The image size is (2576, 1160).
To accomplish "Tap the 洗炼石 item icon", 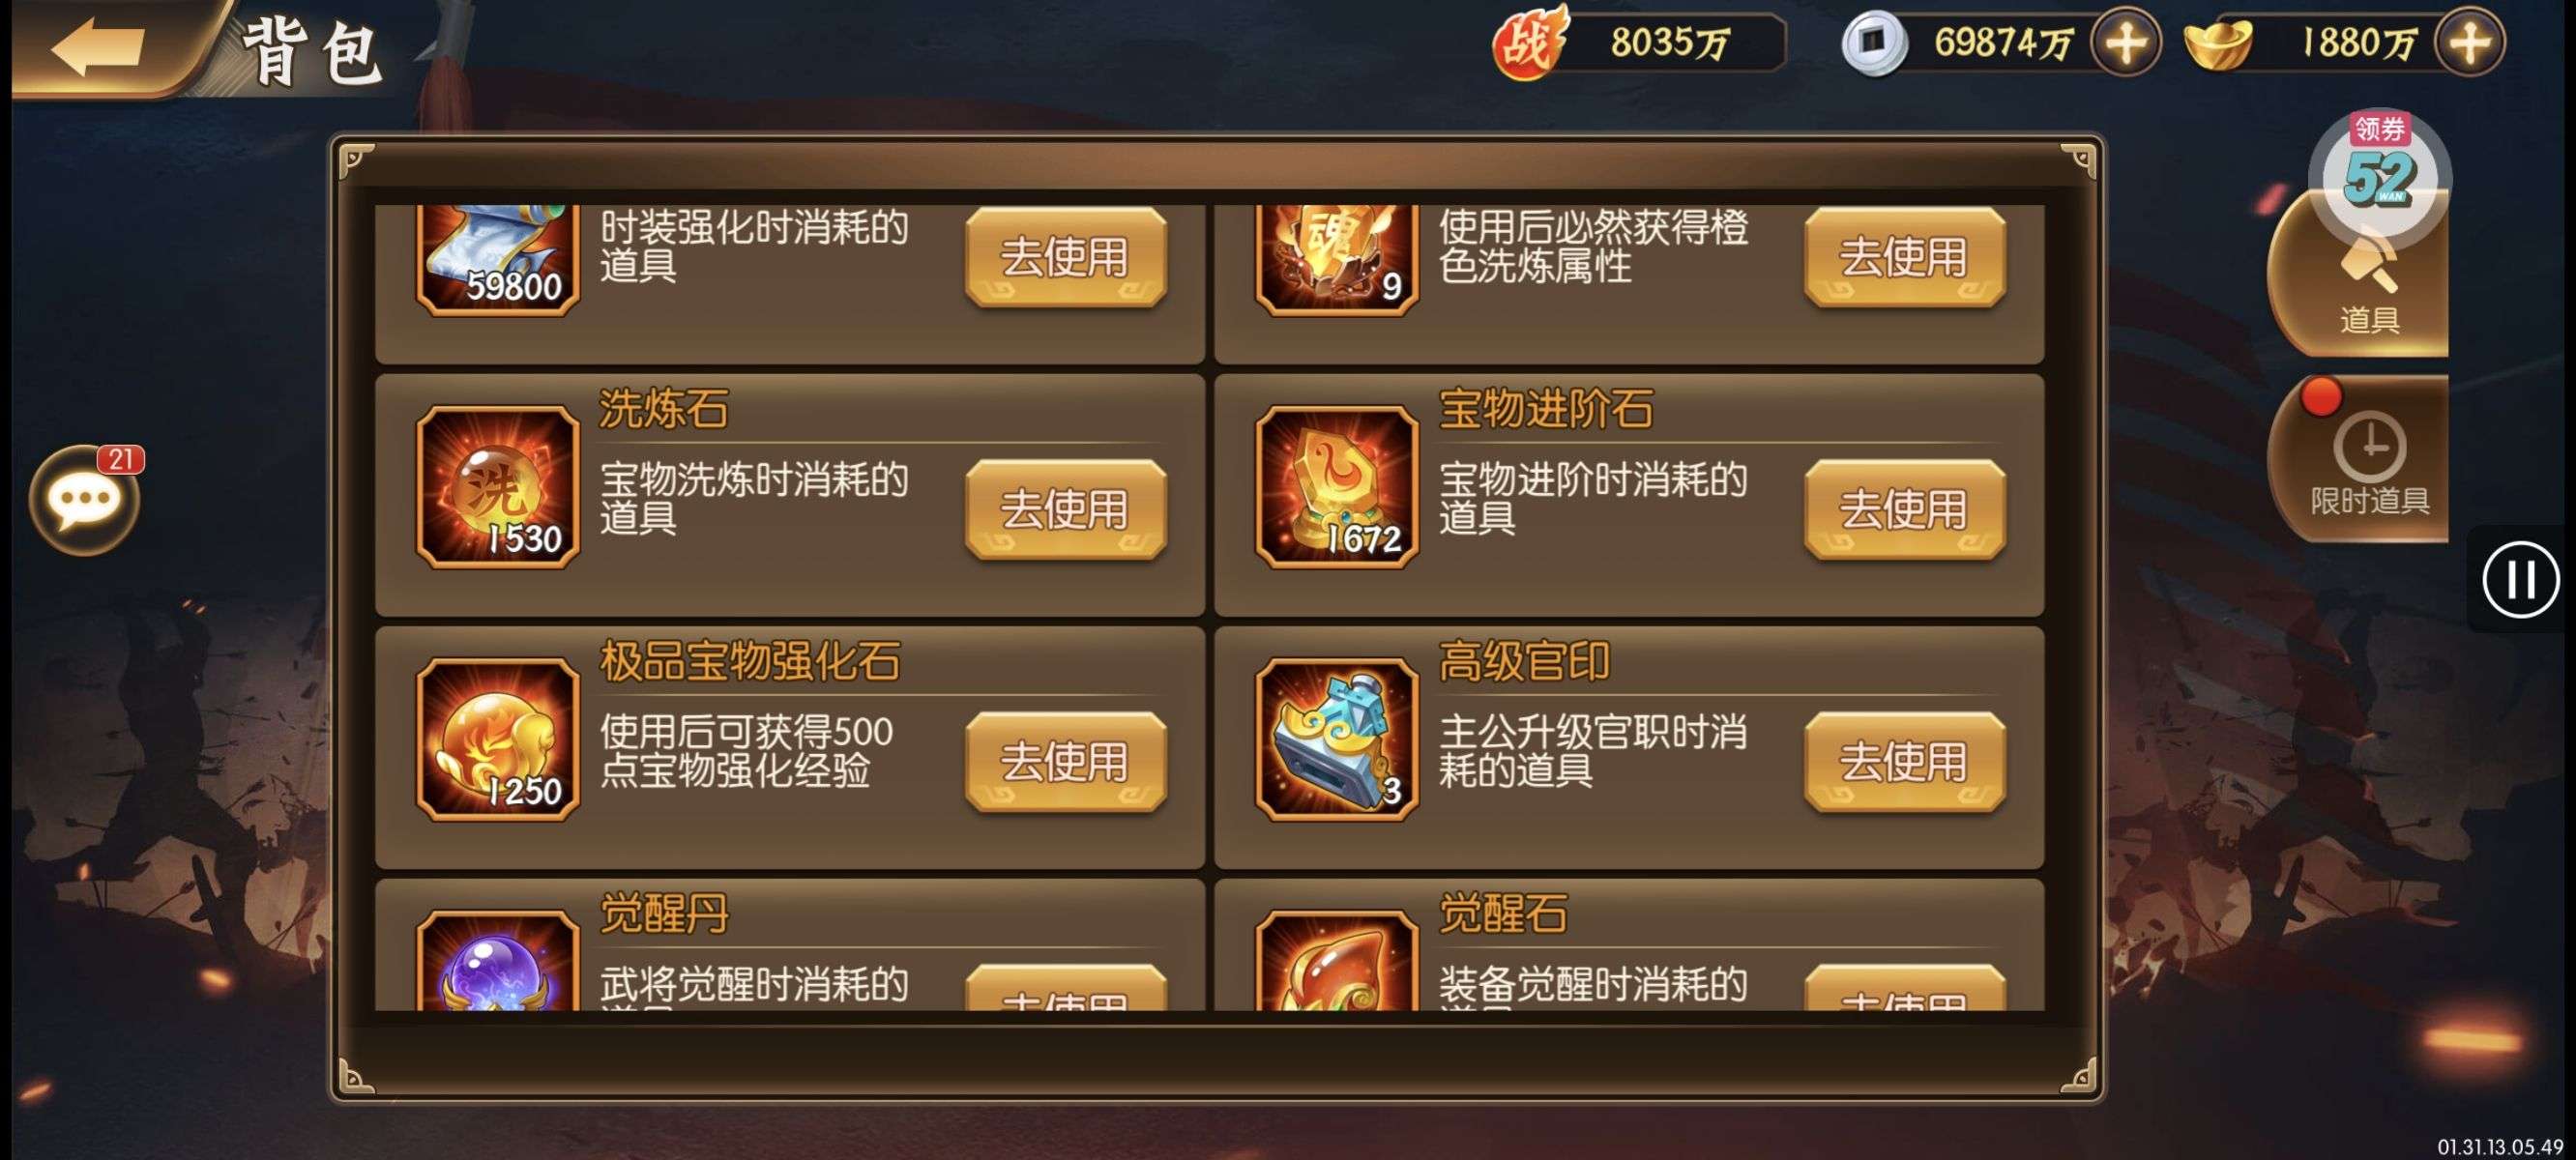I will tap(498, 487).
